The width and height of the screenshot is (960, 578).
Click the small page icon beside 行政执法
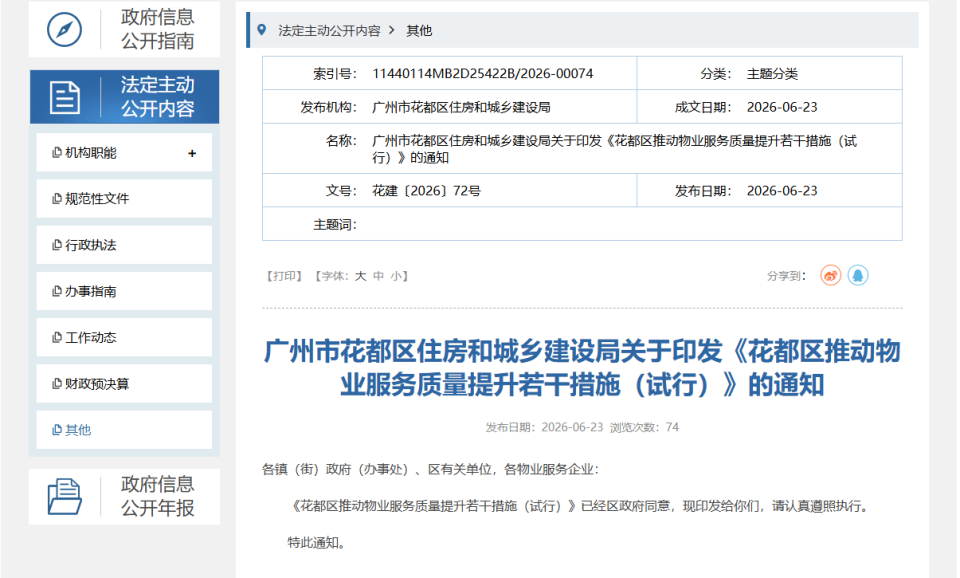click(57, 245)
